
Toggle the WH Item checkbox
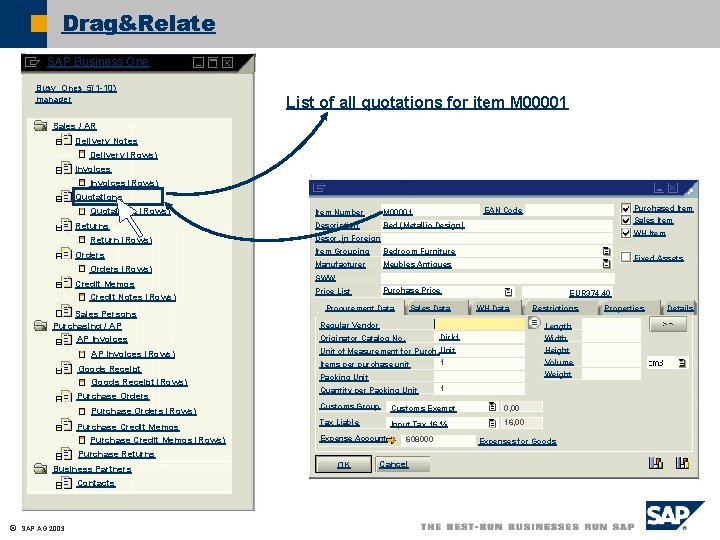(x=626, y=233)
